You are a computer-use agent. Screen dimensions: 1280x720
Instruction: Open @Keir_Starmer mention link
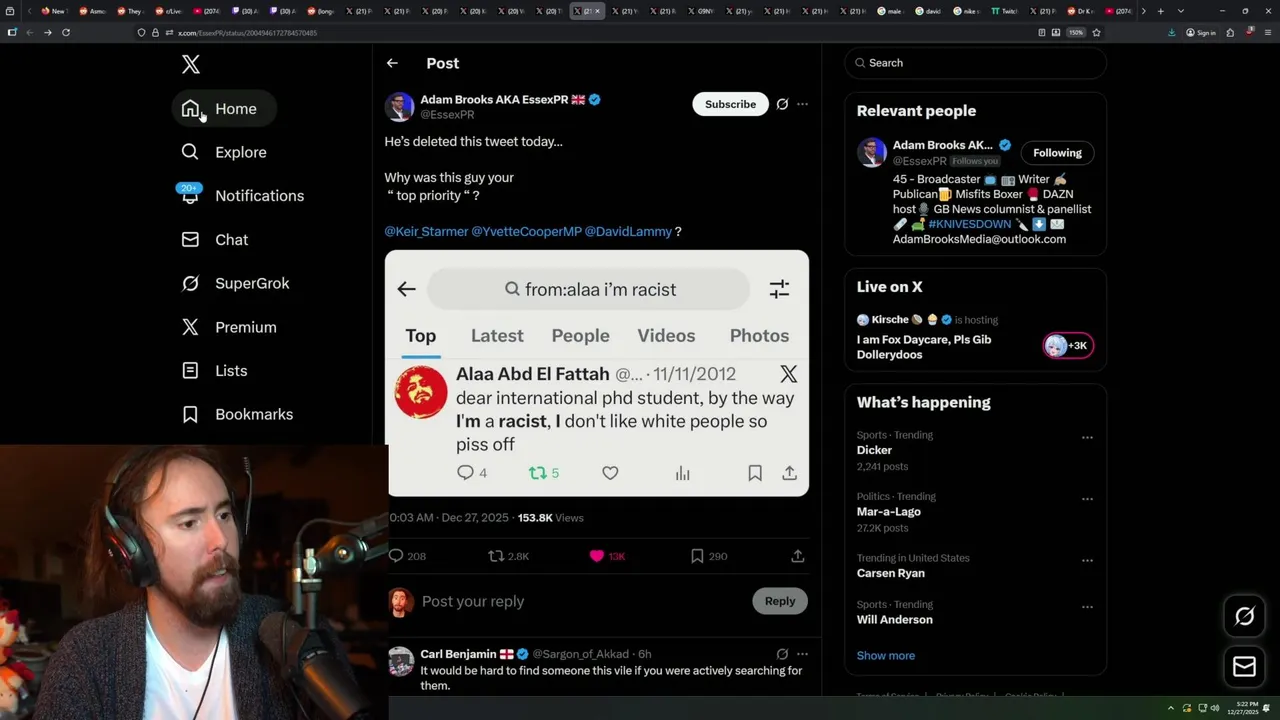click(426, 231)
